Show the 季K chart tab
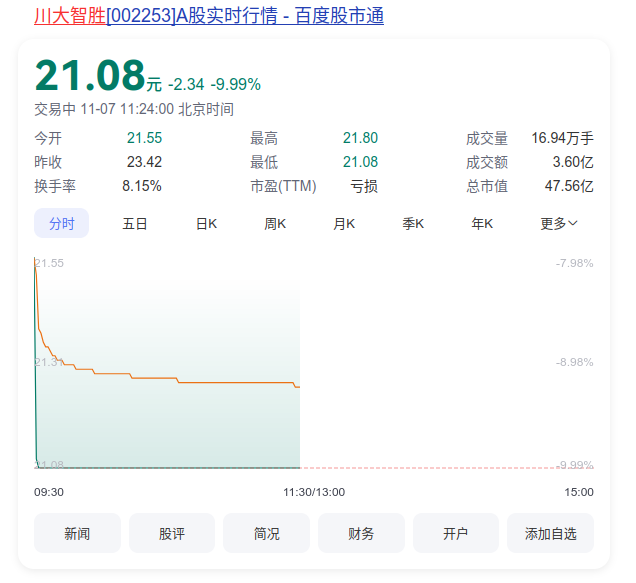Viewport: 636px width, 583px height. (413, 224)
